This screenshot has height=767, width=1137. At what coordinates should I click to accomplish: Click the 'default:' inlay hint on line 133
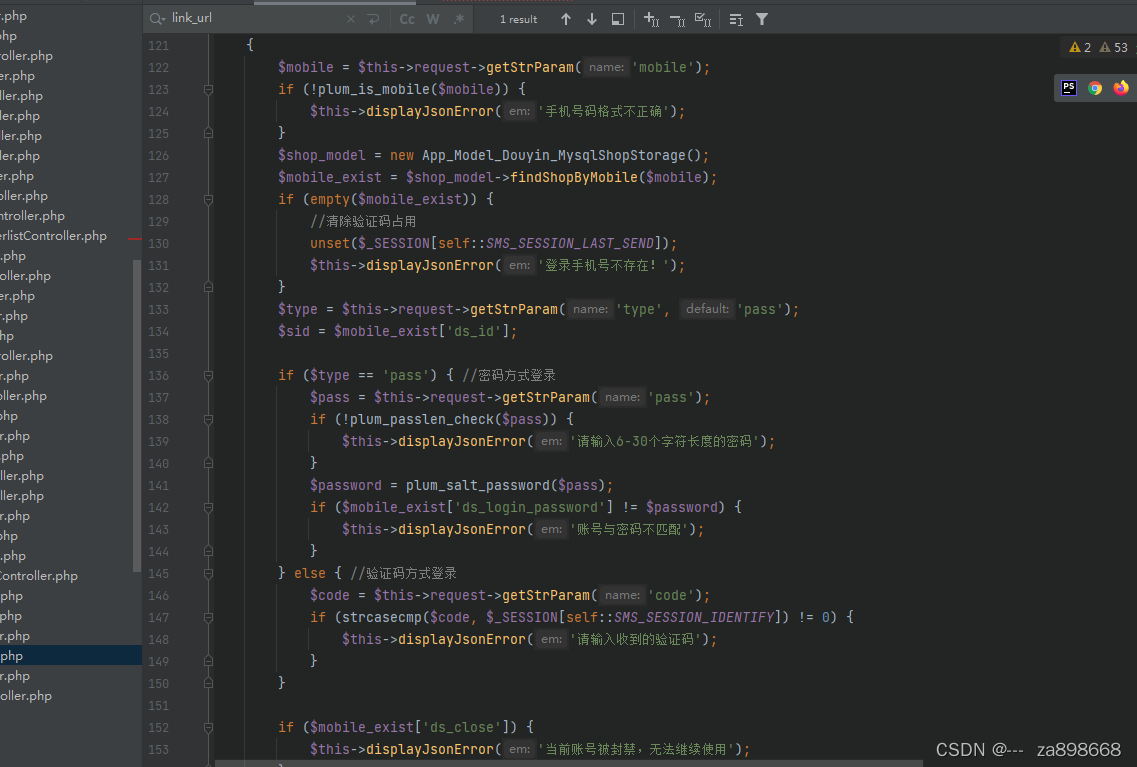pyautogui.click(x=707, y=309)
